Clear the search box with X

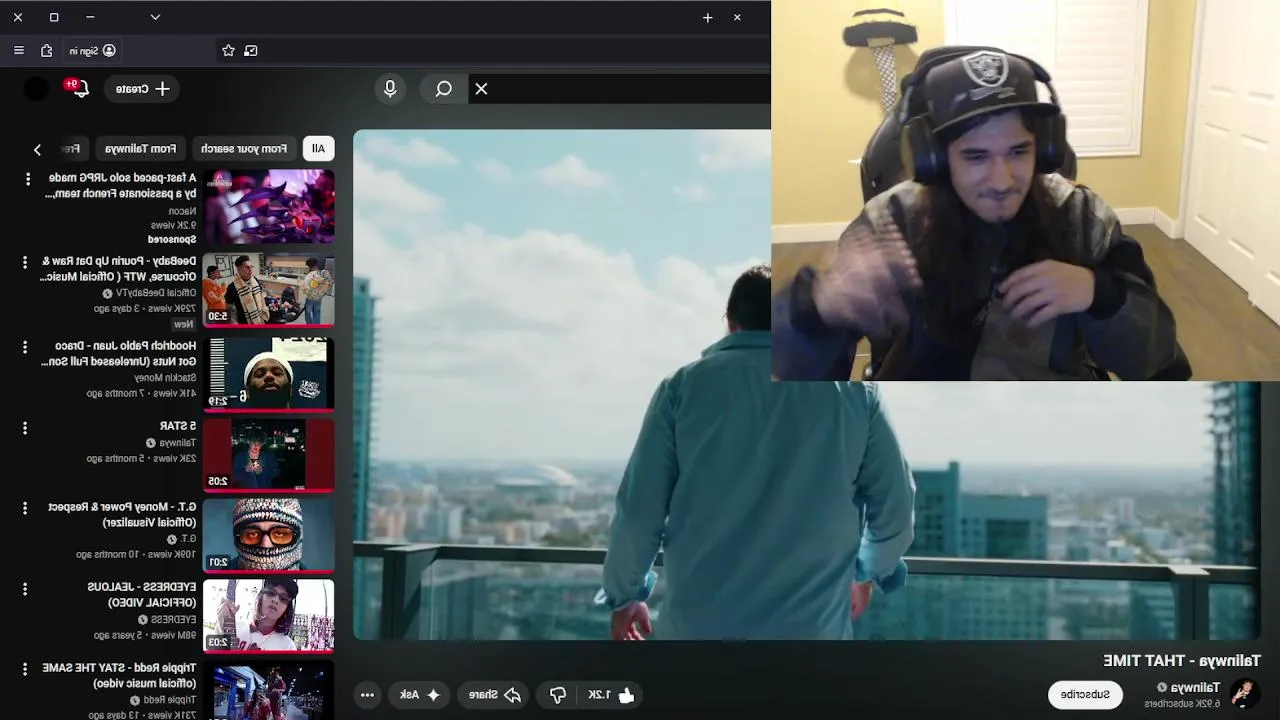[x=481, y=89]
